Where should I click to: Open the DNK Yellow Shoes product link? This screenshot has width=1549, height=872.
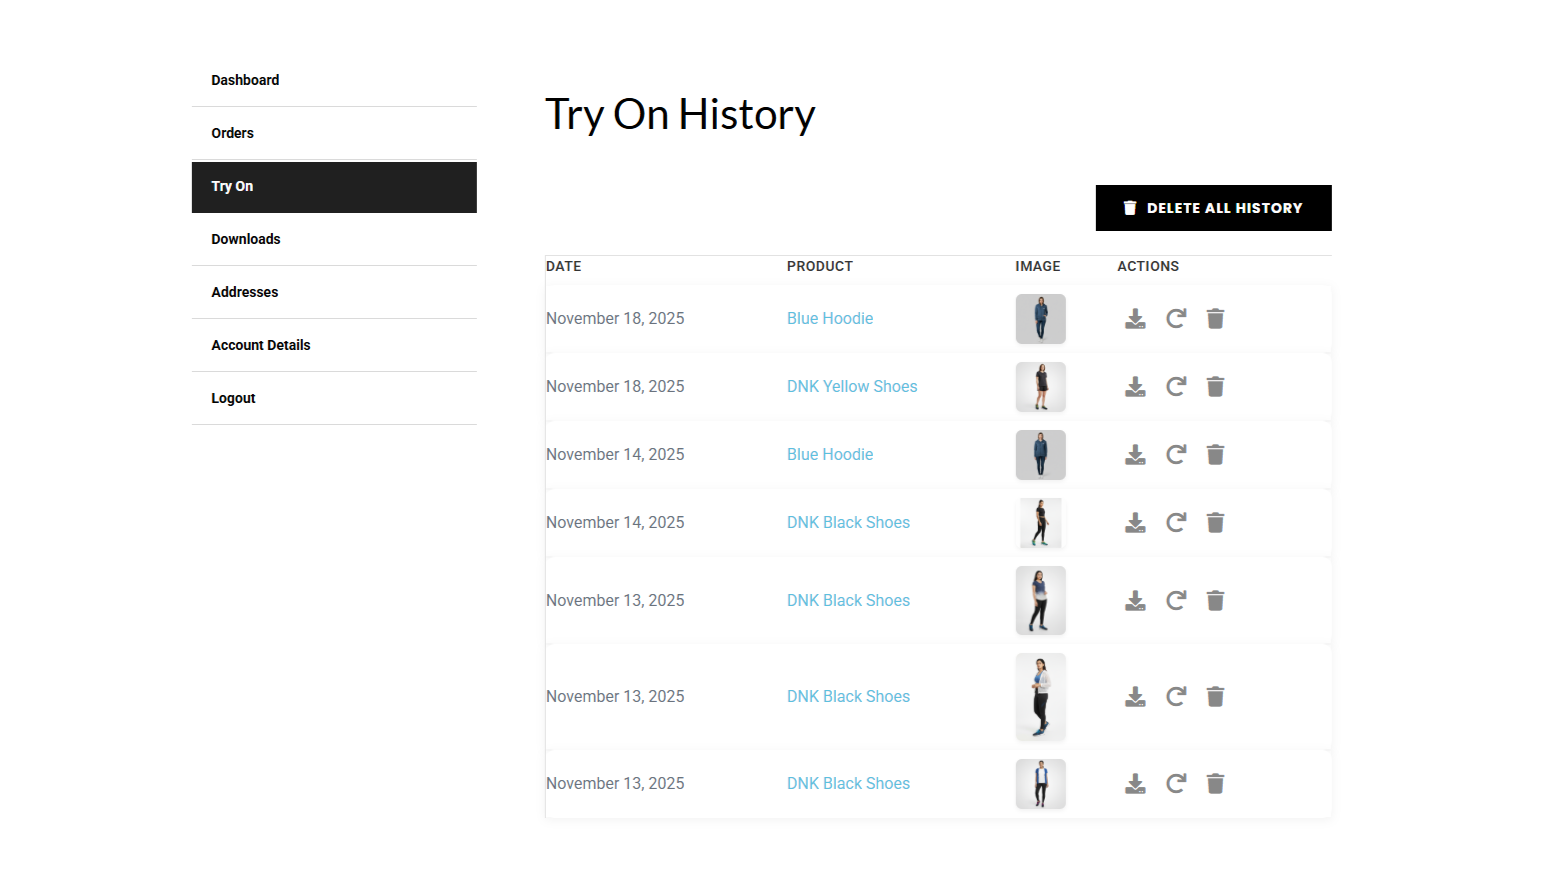click(x=852, y=386)
